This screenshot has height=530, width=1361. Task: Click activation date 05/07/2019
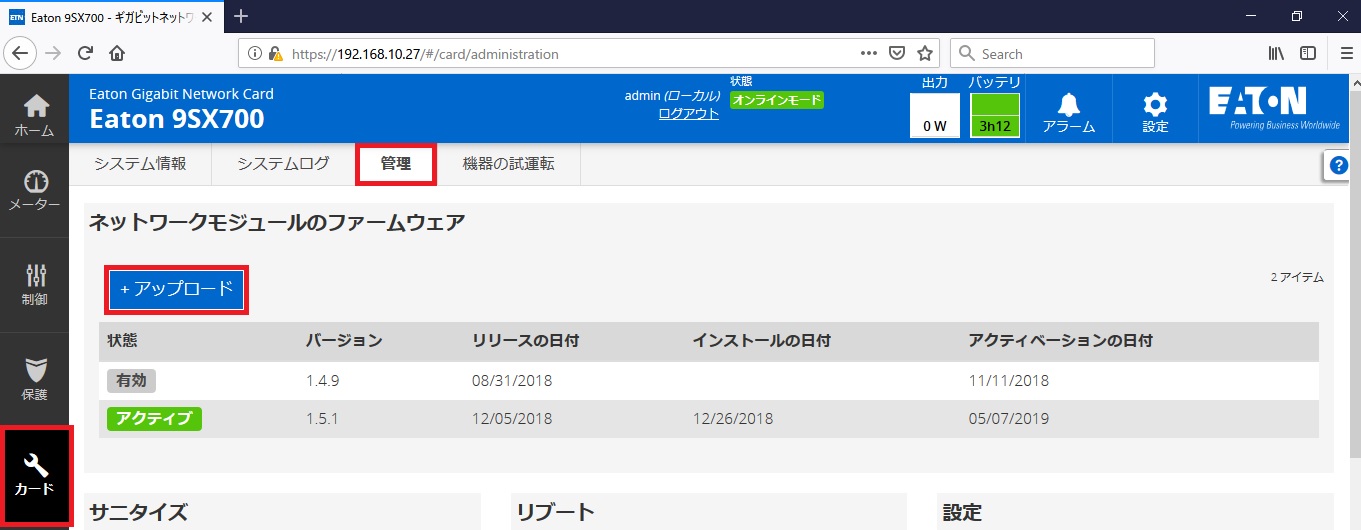click(1009, 418)
